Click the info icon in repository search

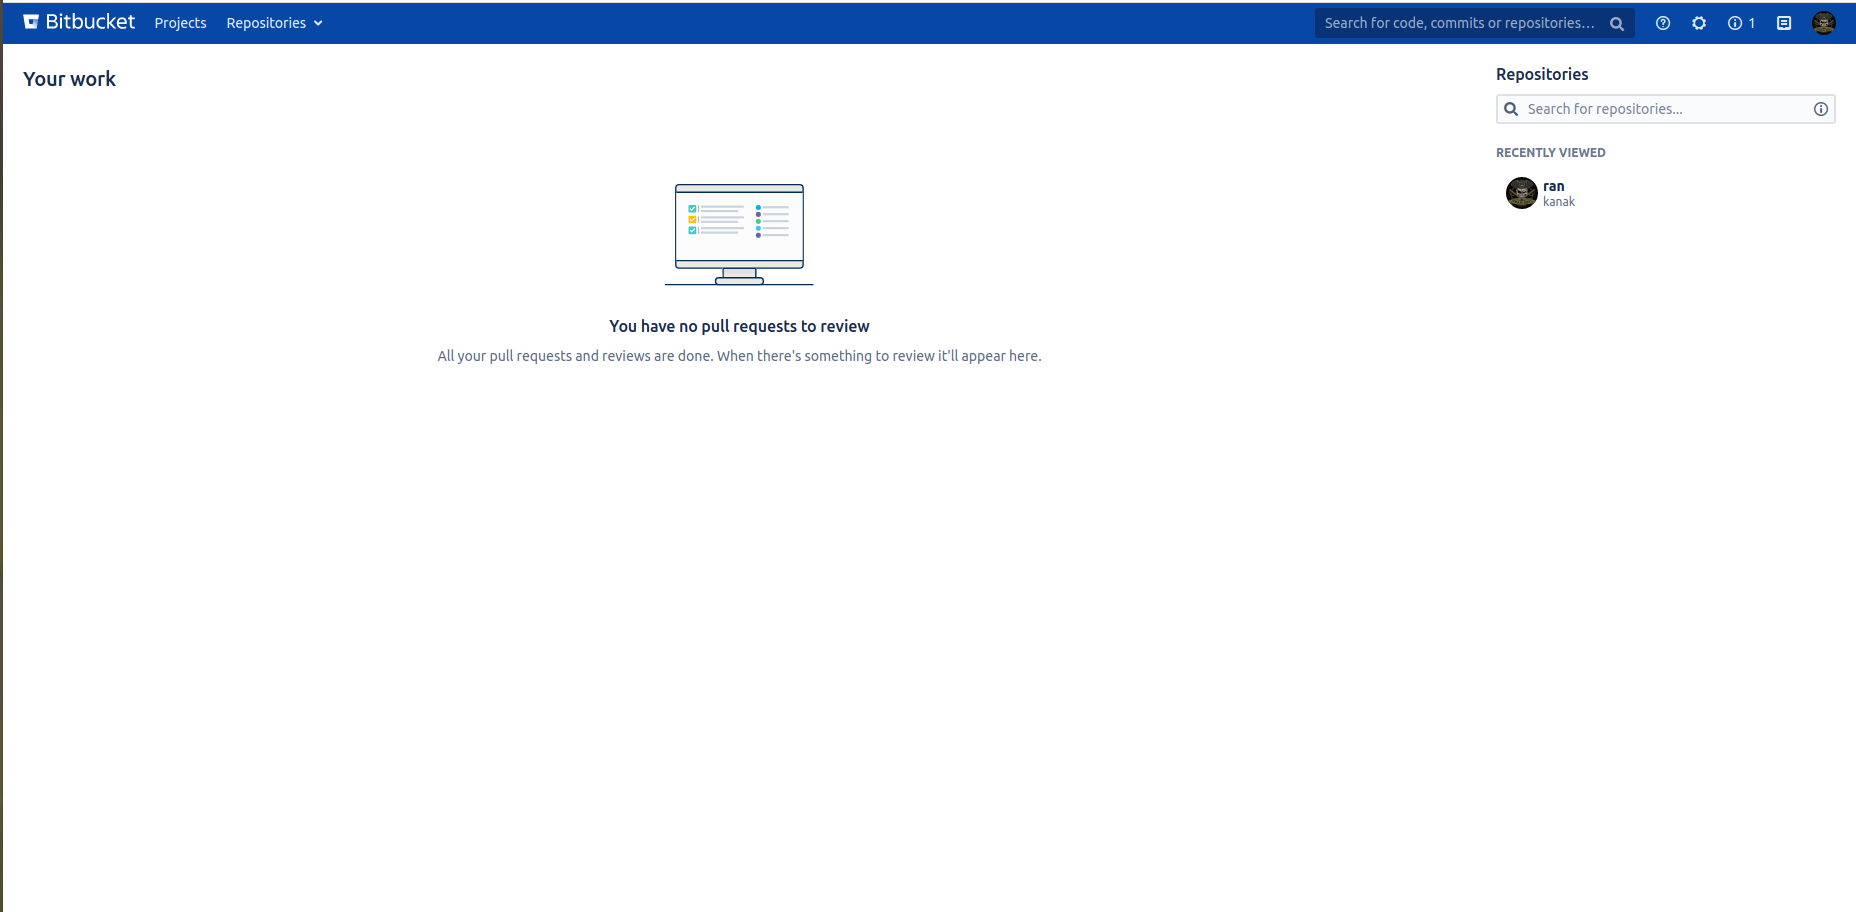pyautogui.click(x=1821, y=109)
